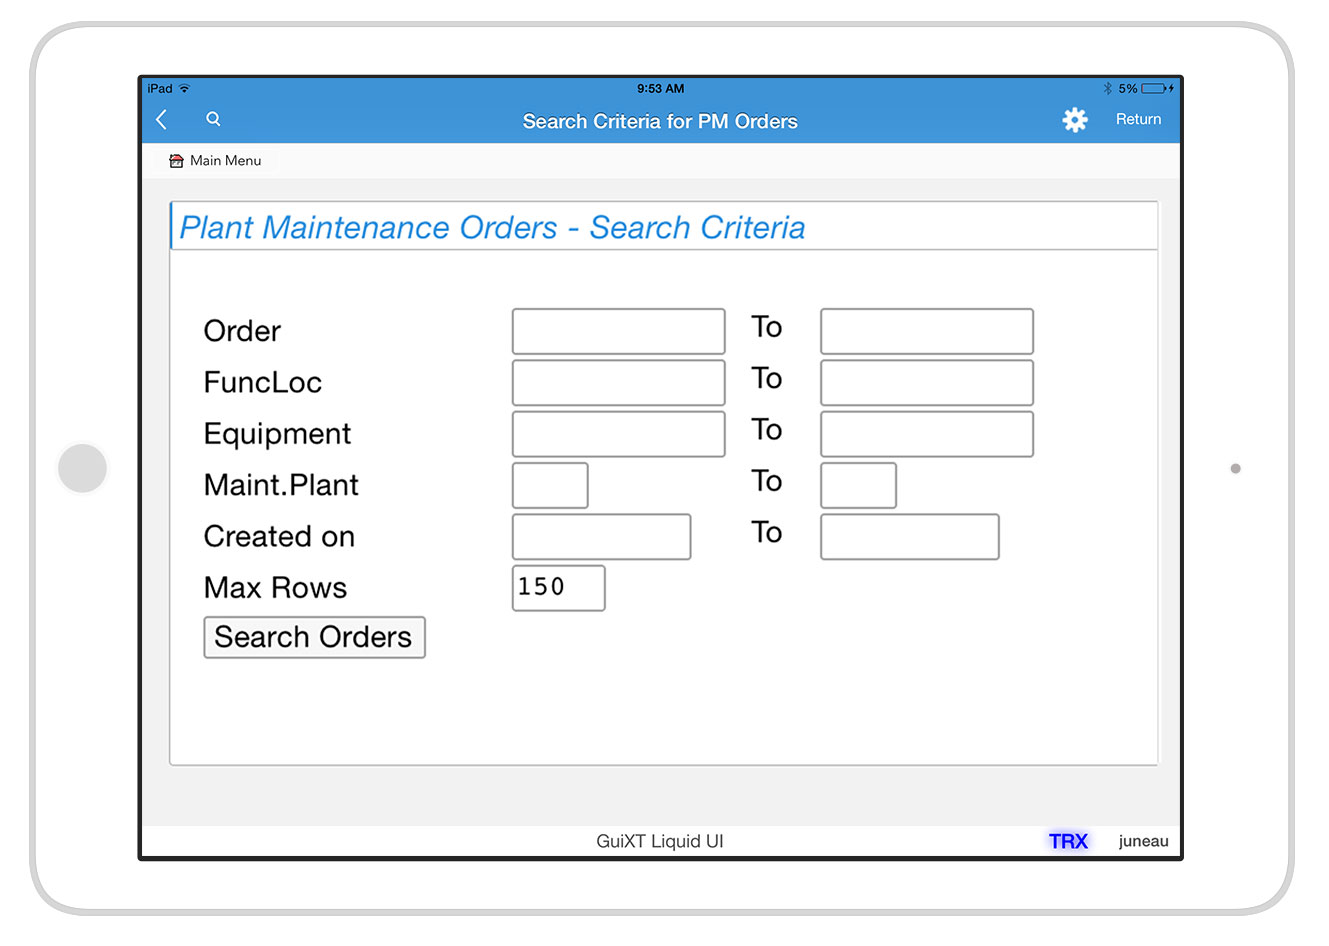
Task: Tap the Equipment from field
Action: point(618,434)
